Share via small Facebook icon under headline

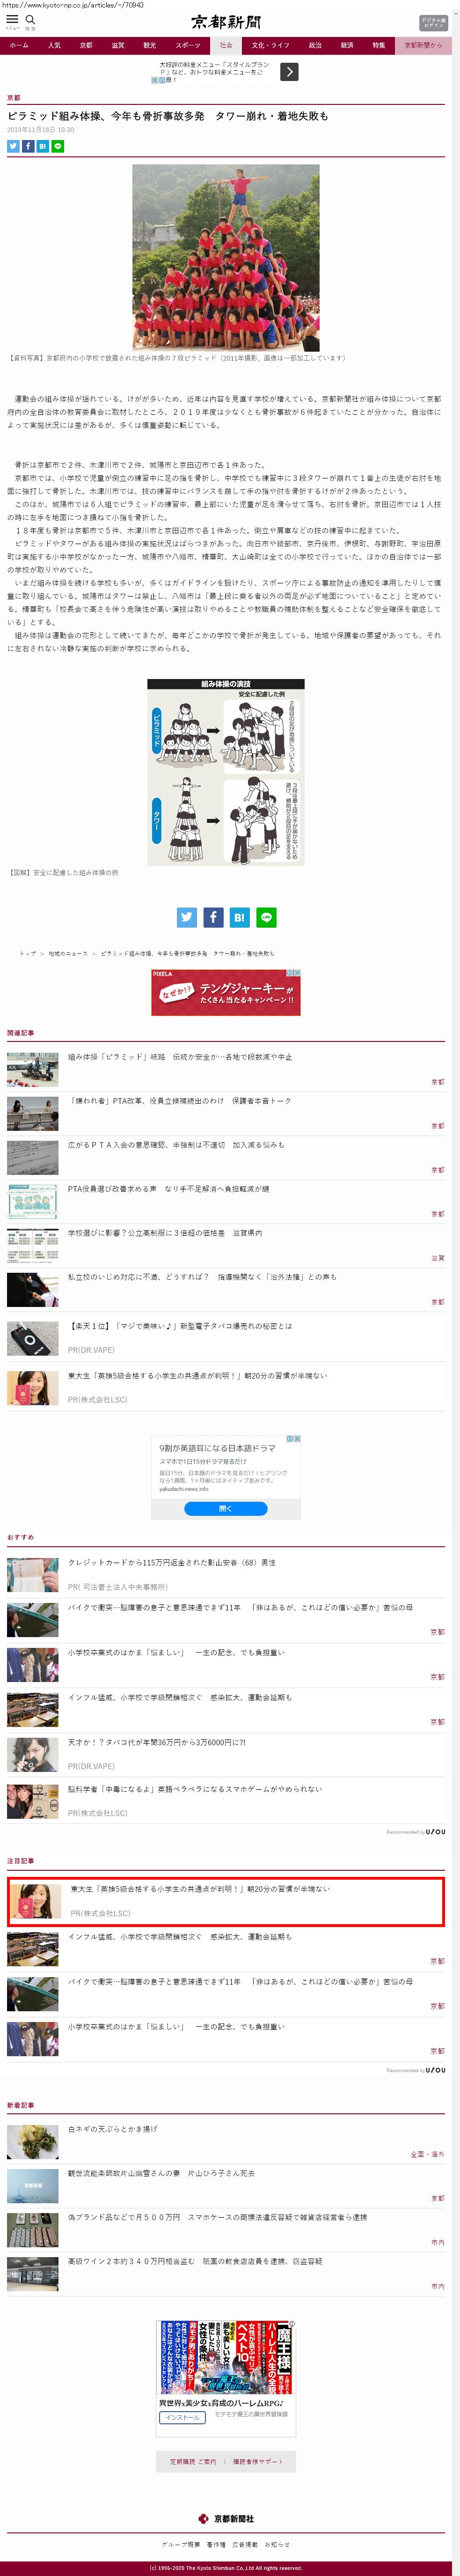coord(28,146)
